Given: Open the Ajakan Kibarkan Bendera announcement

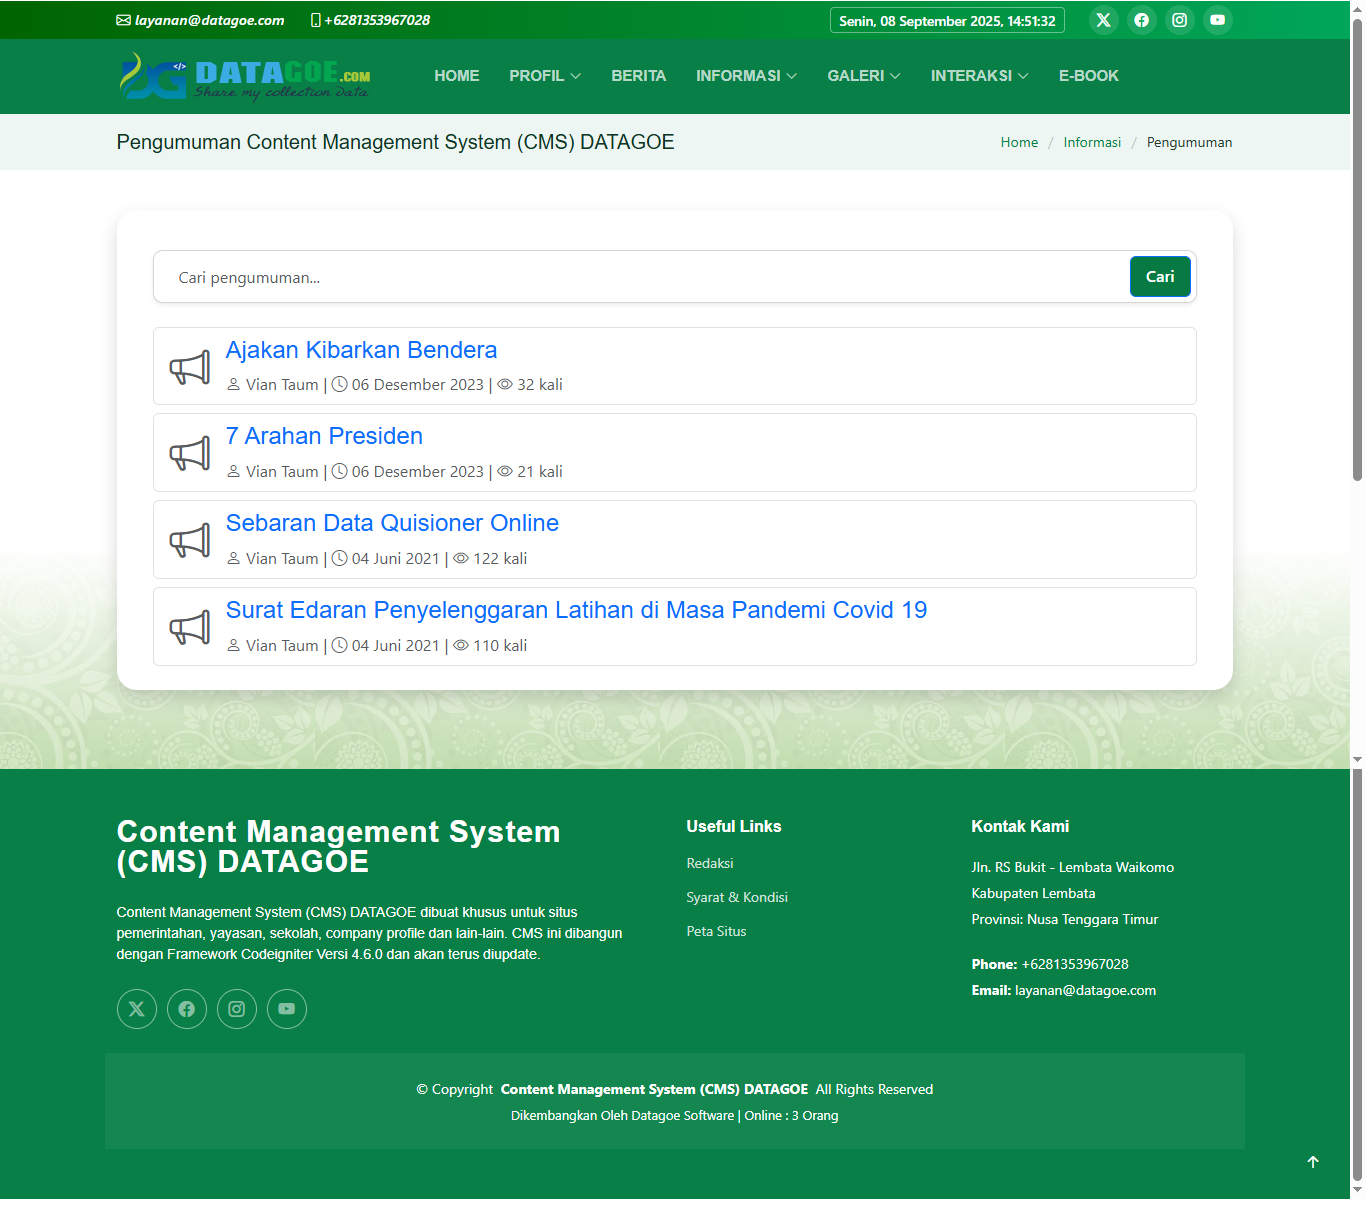Looking at the screenshot, I should pyautogui.click(x=361, y=350).
